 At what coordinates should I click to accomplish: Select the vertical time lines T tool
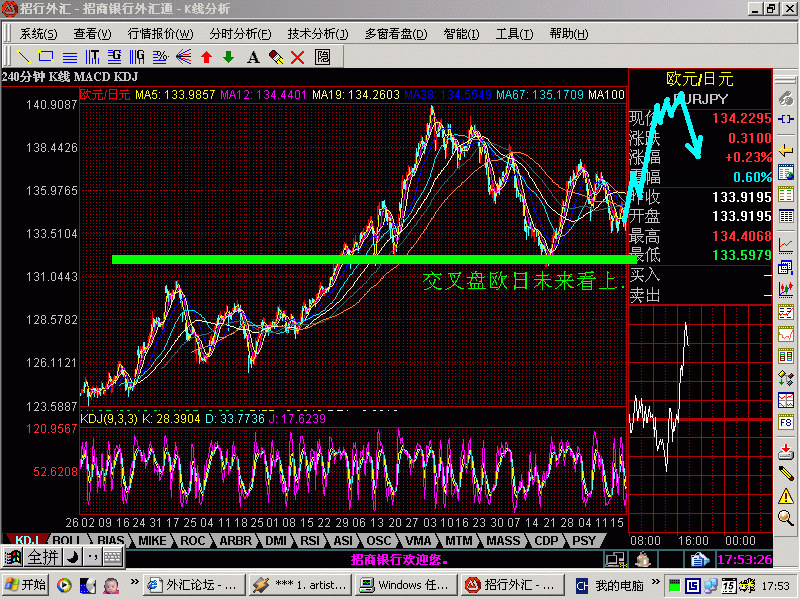coord(92,57)
